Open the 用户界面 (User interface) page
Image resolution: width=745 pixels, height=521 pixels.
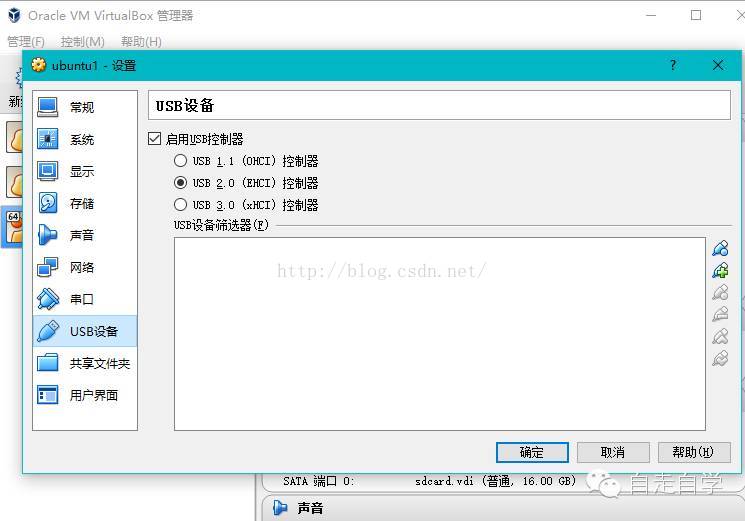[85, 395]
